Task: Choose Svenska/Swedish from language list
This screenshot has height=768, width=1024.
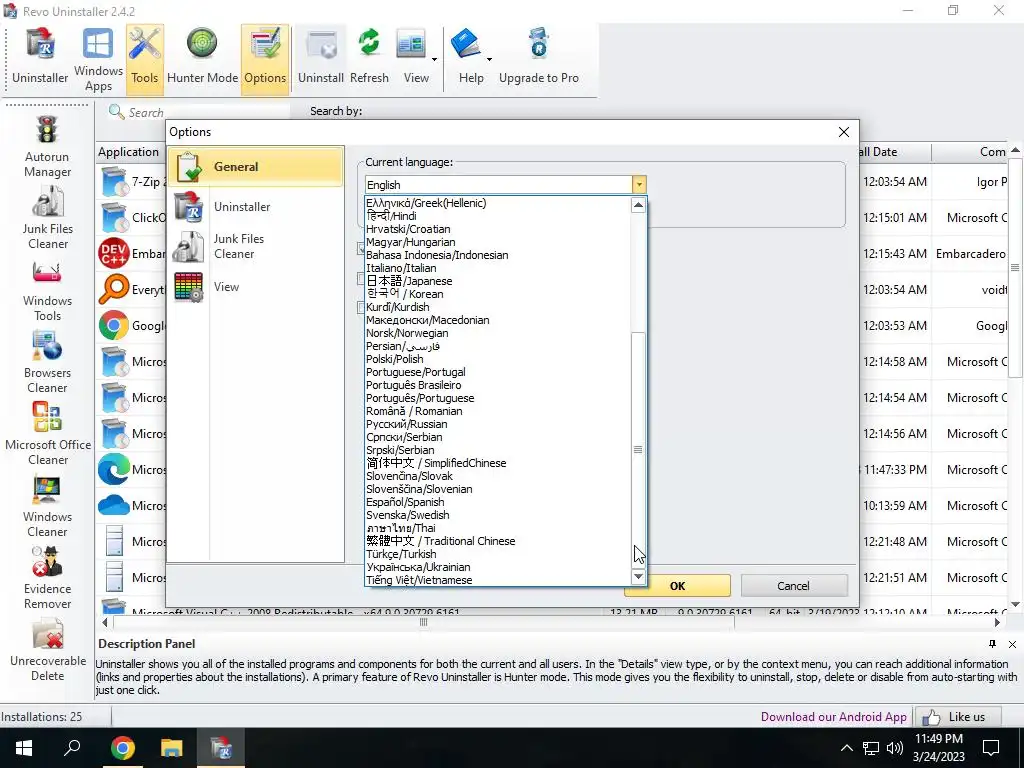Action: pos(408,515)
